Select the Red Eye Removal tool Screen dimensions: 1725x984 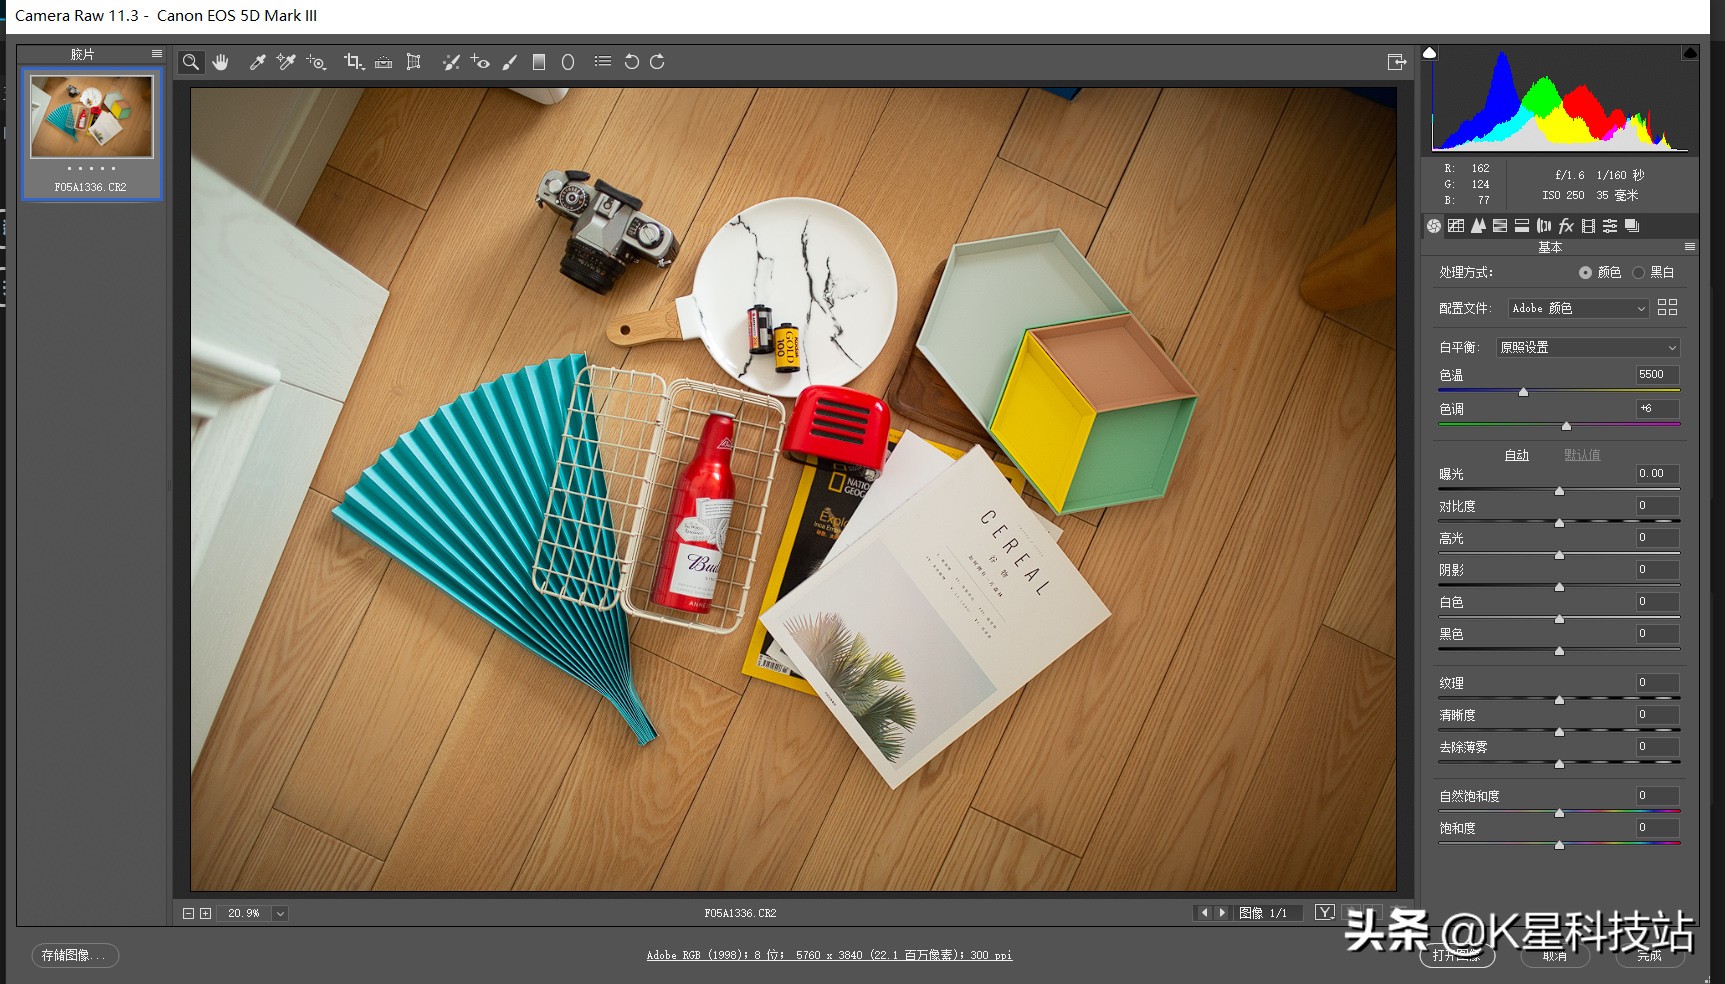pyautogui.click(x=480, y=62)
